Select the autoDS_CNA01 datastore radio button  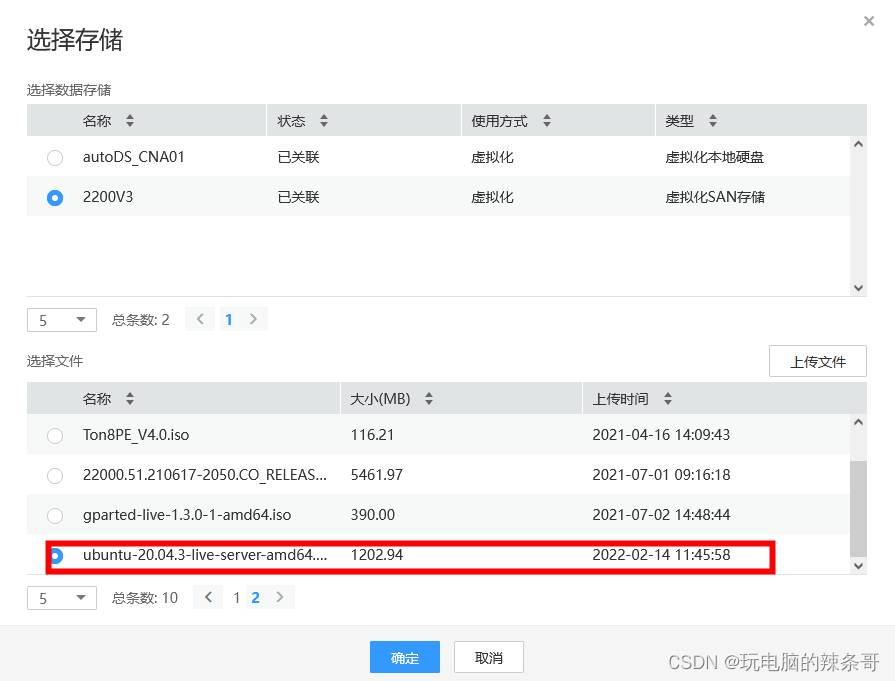[55, 158]
